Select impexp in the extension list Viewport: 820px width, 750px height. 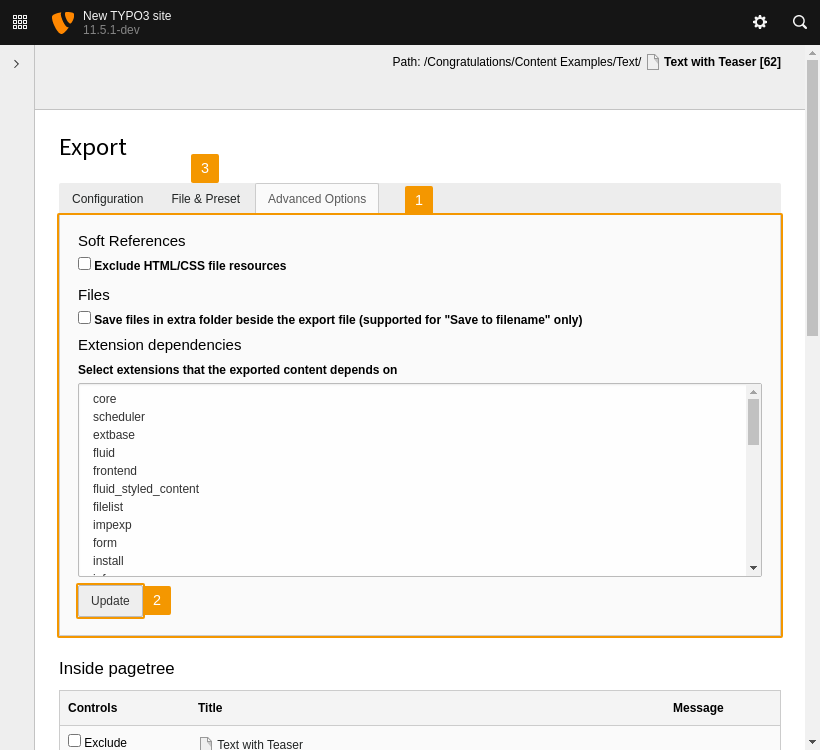pyautogui.click(x=112, y=524)
